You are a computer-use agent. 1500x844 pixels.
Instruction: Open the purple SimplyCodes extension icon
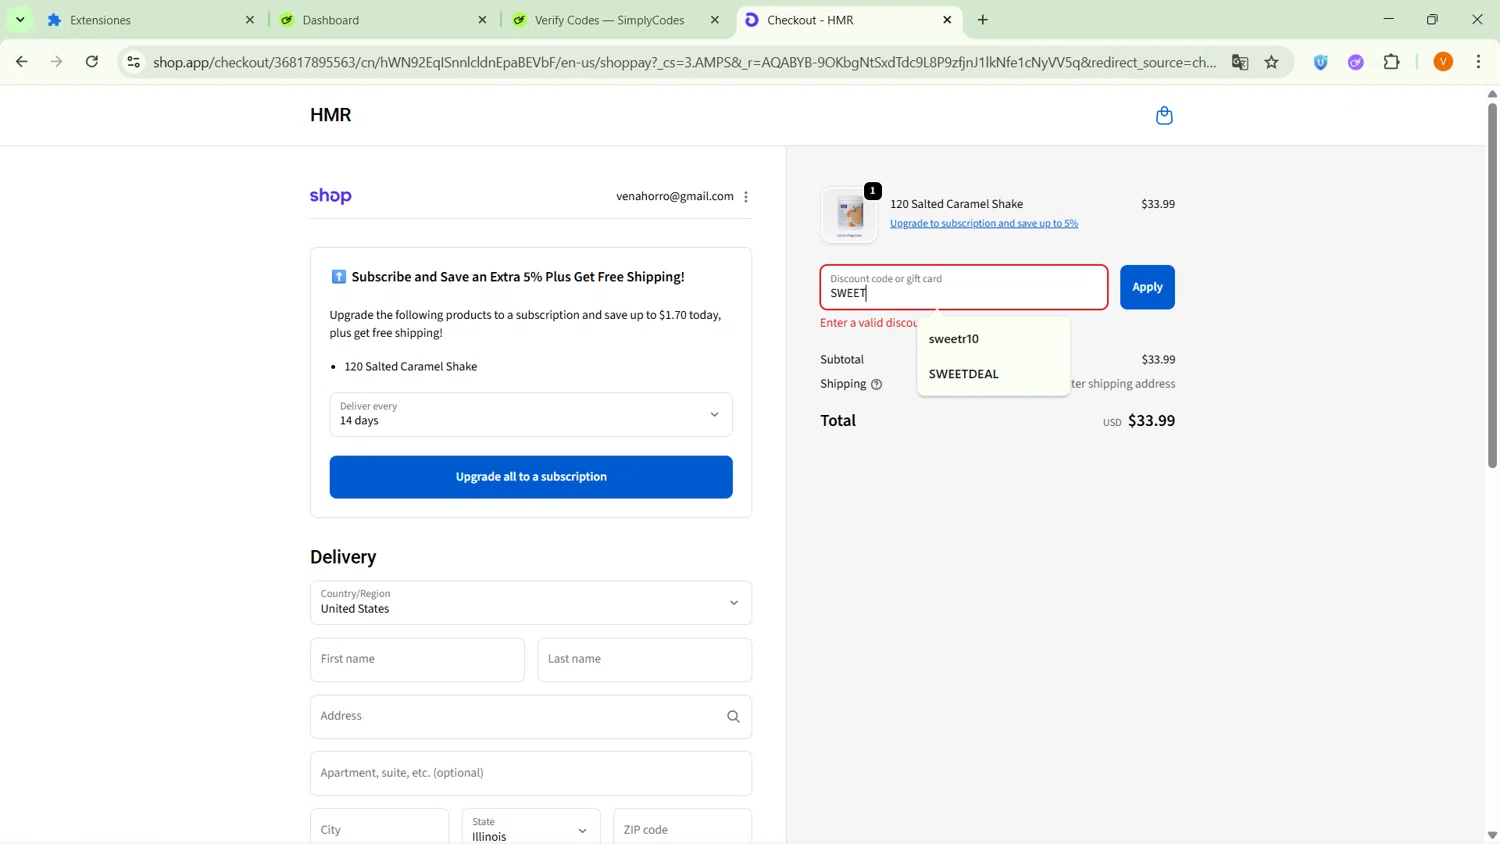(1356, 62)
